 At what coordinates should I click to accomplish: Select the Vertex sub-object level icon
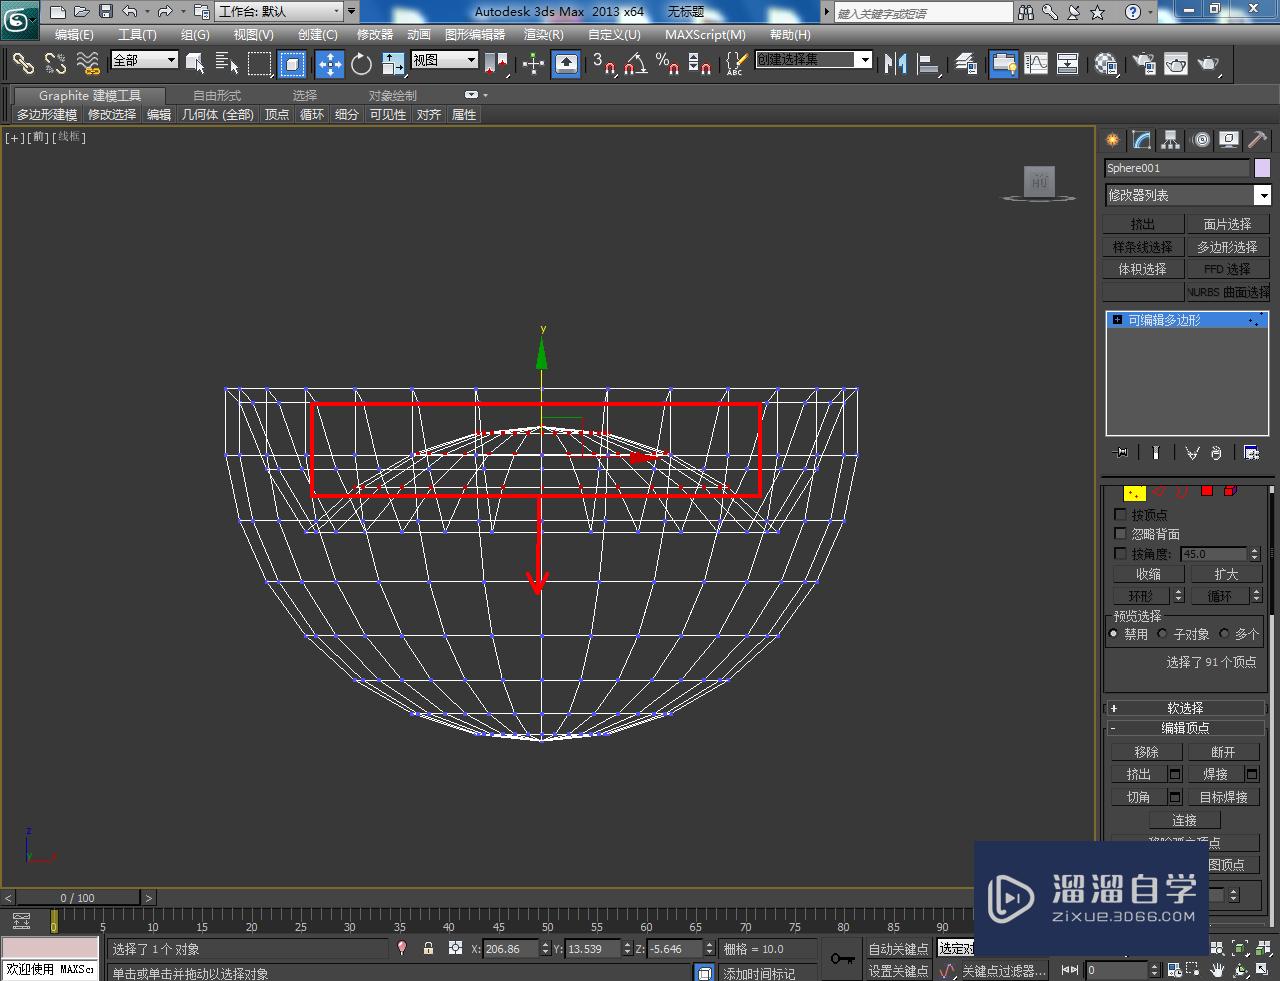tap(1134, 492)
